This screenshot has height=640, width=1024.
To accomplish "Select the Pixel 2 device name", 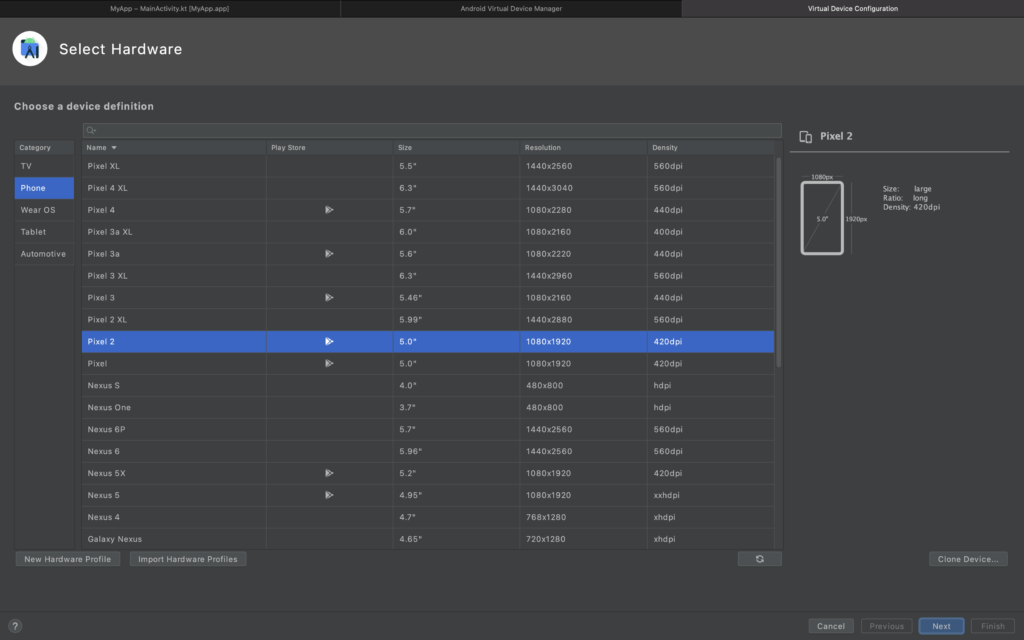I will [x=101, y=342].
